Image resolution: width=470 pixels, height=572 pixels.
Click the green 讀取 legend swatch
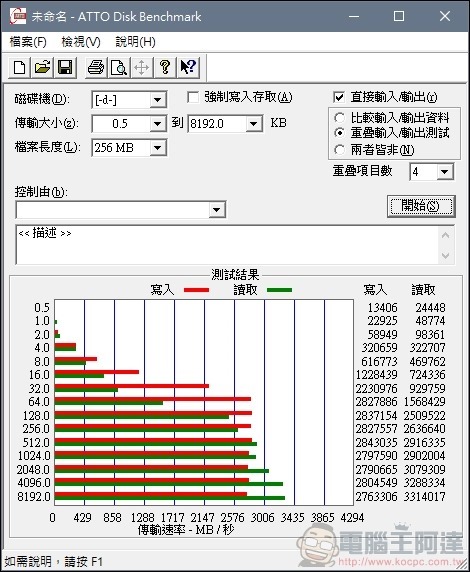point(280,290)
